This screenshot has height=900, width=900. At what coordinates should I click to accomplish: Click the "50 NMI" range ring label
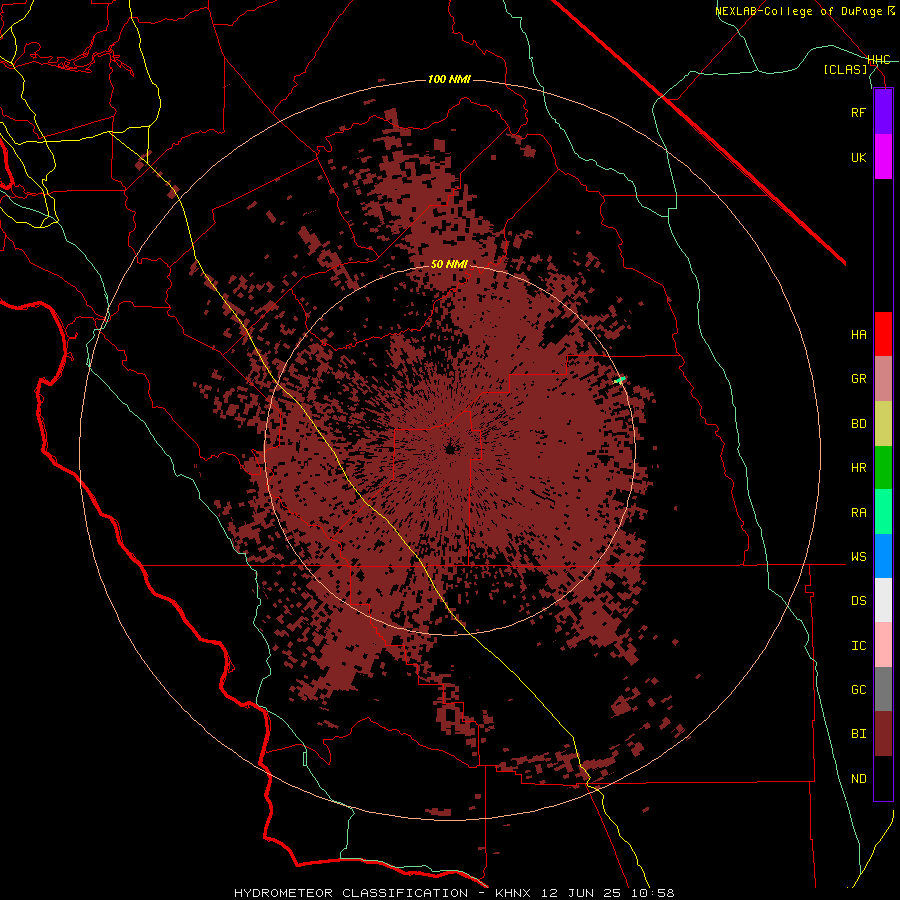coord(449,264)
